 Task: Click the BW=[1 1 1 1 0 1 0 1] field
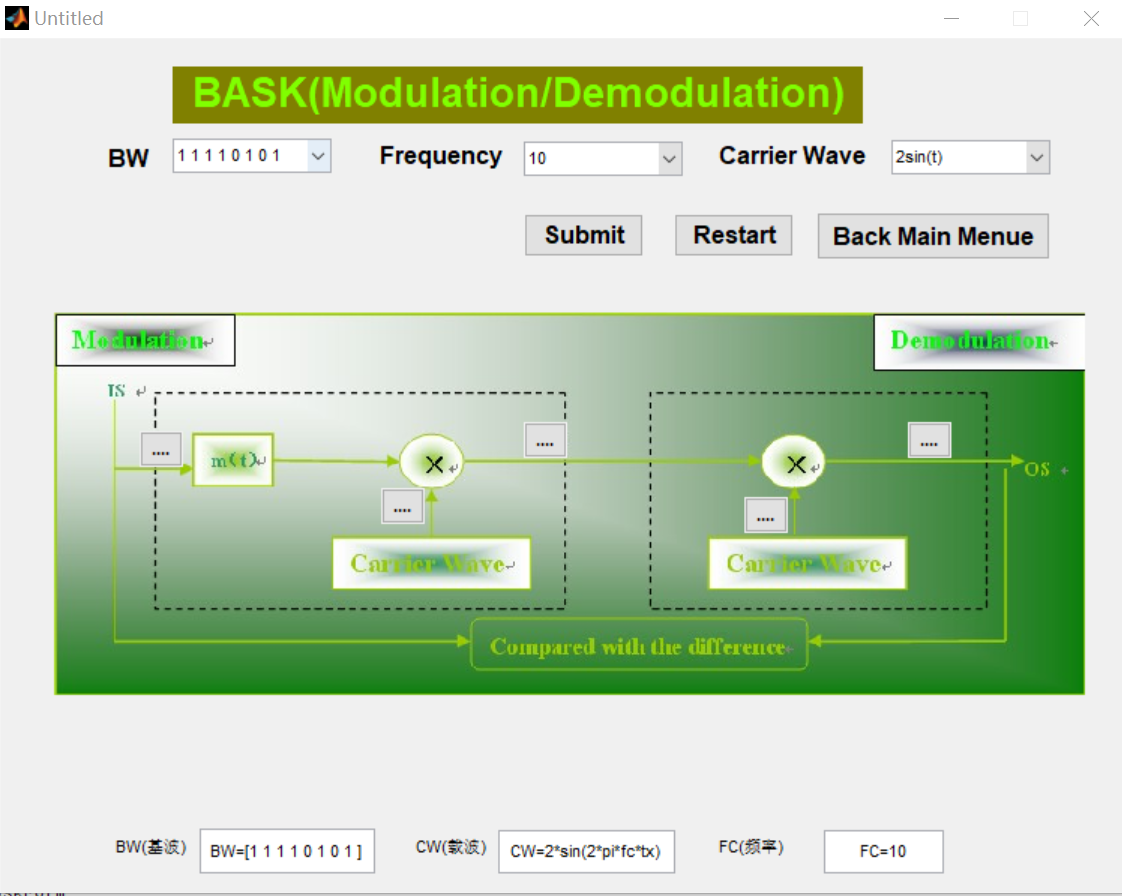click(x=287, y=851)
